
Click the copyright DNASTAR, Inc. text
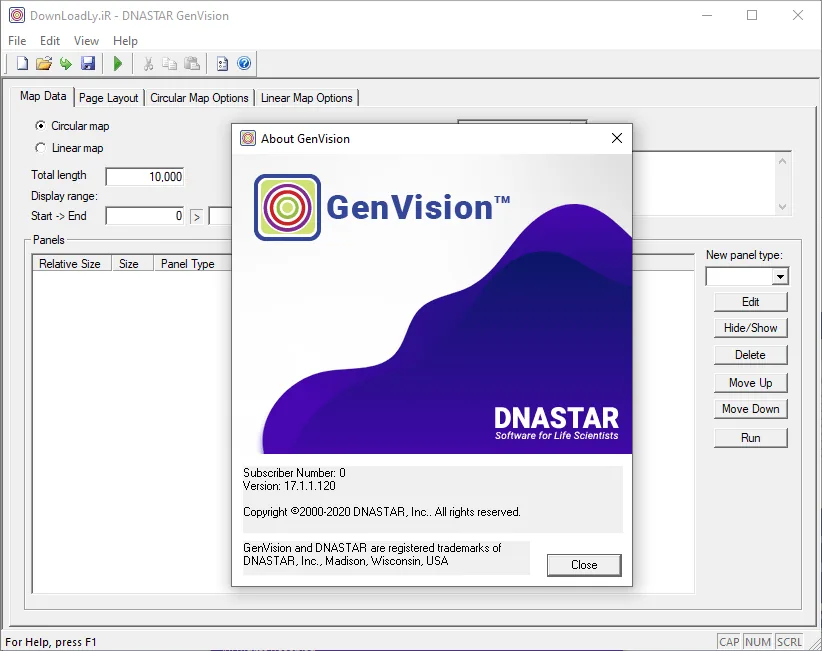[x=382, y=512]
